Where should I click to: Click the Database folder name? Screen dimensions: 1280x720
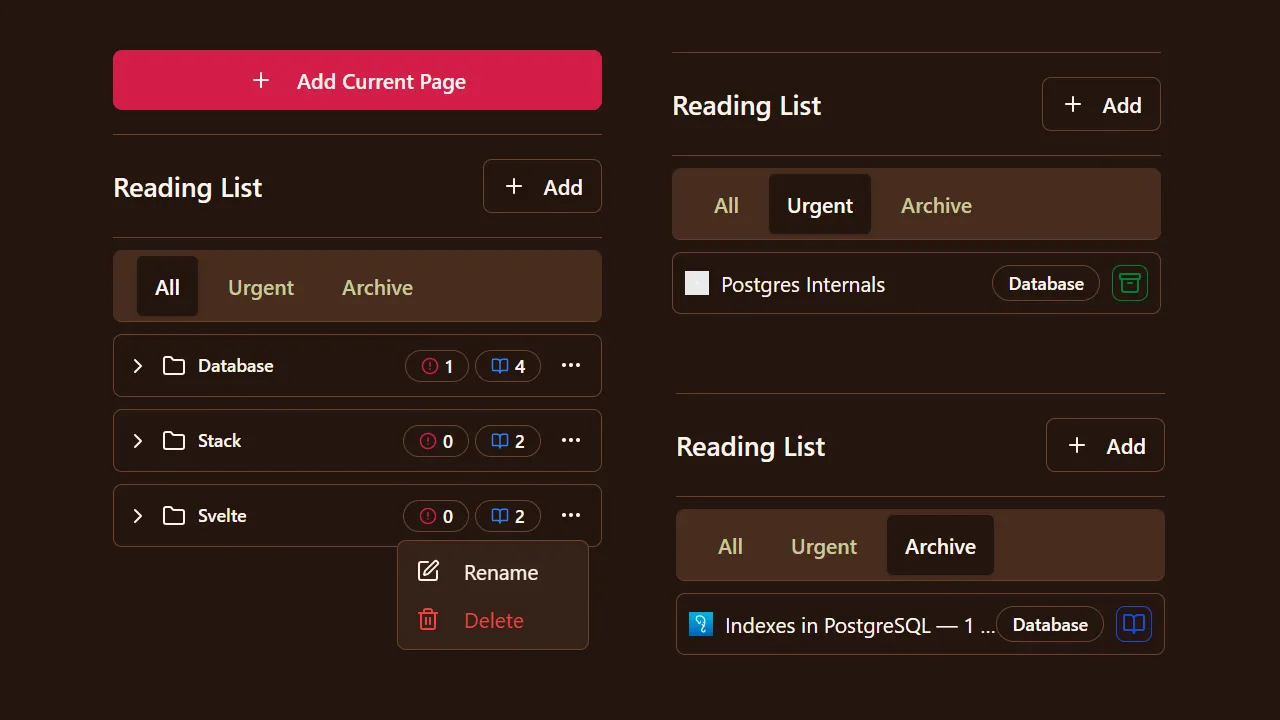click(236, 366)
